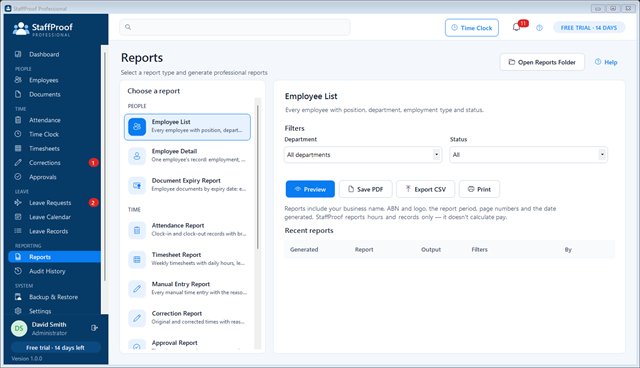This screenshot has width=640, height=368.
Task: Go to Timesheets page label
Action: (44, 149)
